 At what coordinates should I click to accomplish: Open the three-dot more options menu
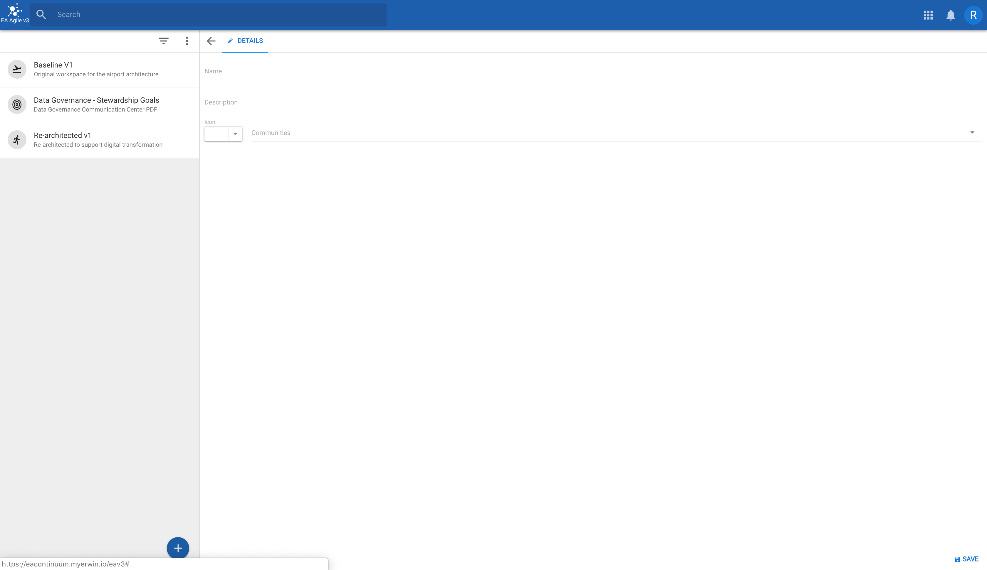(x=186, y=41)
